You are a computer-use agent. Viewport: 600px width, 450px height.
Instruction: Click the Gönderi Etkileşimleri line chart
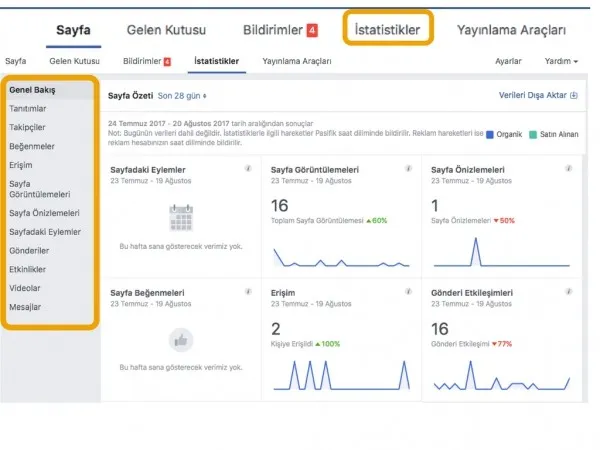[x=502, y=375]
